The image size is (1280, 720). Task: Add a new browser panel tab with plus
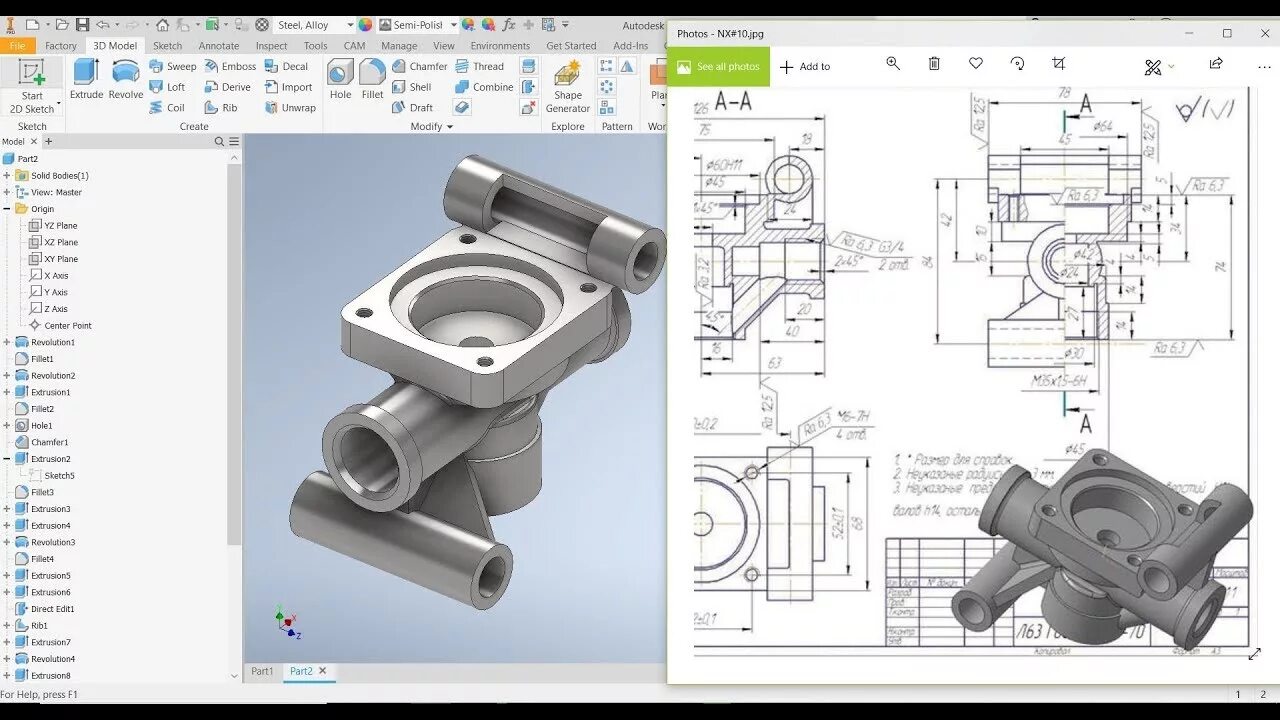[48, 142]
